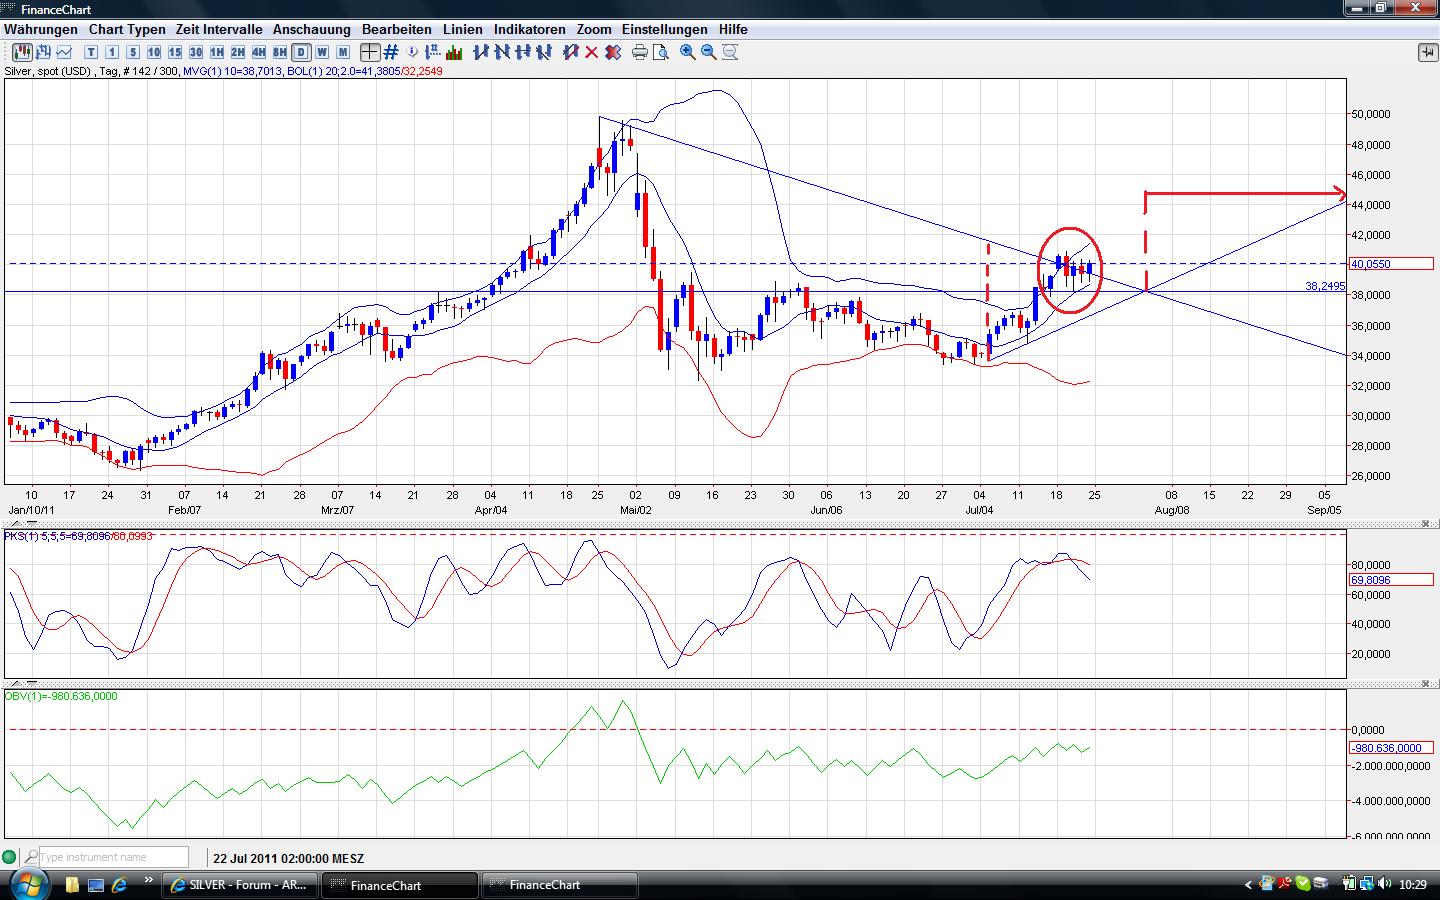Select daily D interval
This screenshot has width=1440, height=900.
(x=301, y=52)
